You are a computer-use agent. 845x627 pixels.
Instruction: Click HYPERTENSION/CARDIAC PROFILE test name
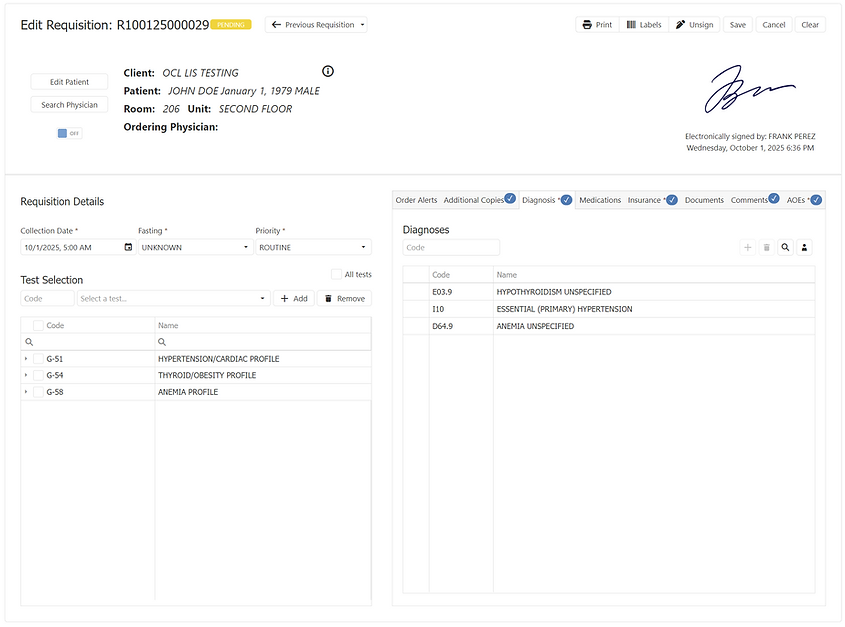tap(218, 359)
